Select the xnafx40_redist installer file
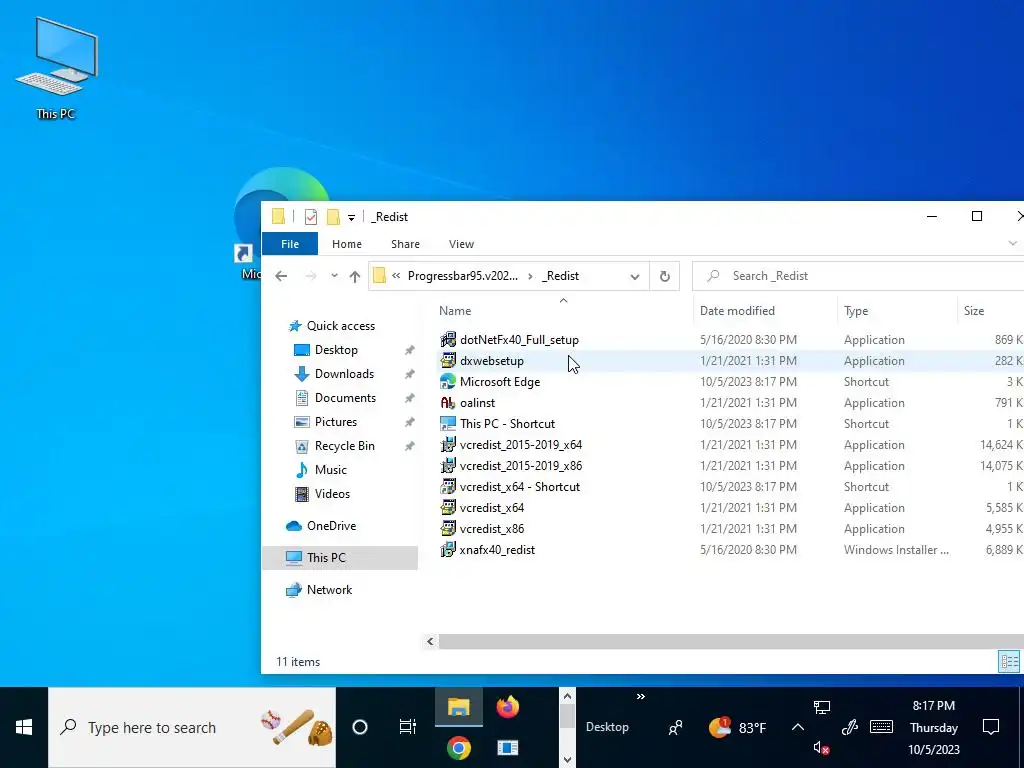The height and width of the screenshot is (768, 1024). (x=497, y=550)
